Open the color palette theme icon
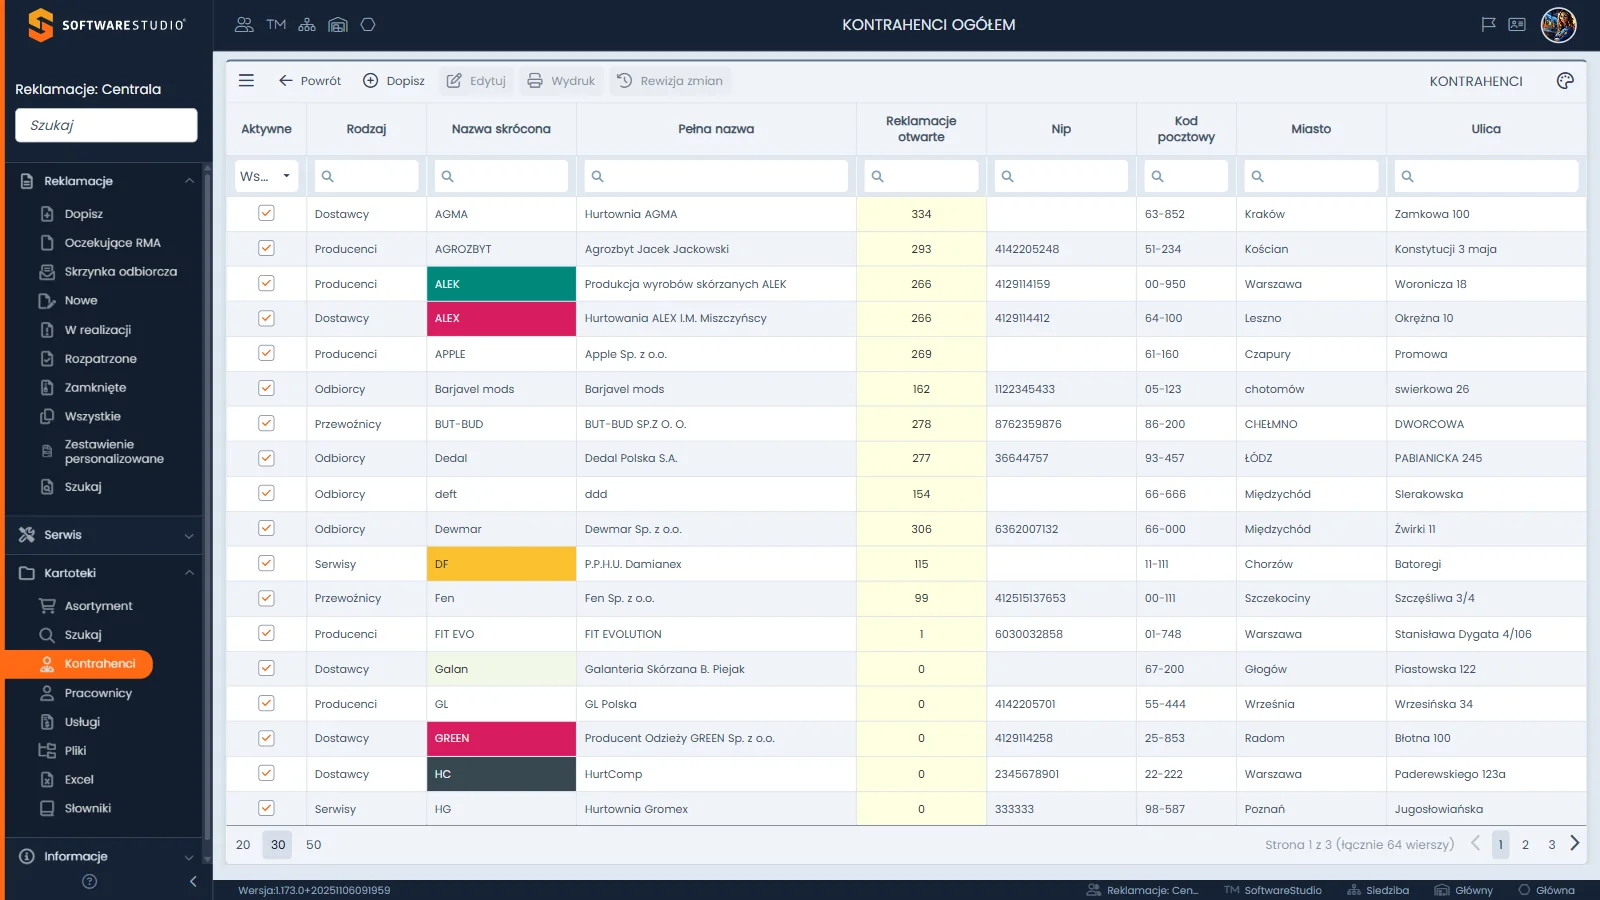Image resolution: width=1600 pixels, height=900 pixels. (1565, 81)
